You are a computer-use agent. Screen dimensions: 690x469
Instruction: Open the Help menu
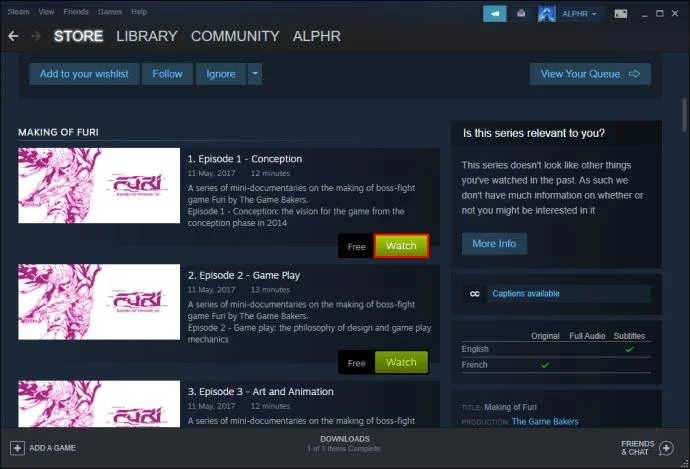[x=139, y=12]
